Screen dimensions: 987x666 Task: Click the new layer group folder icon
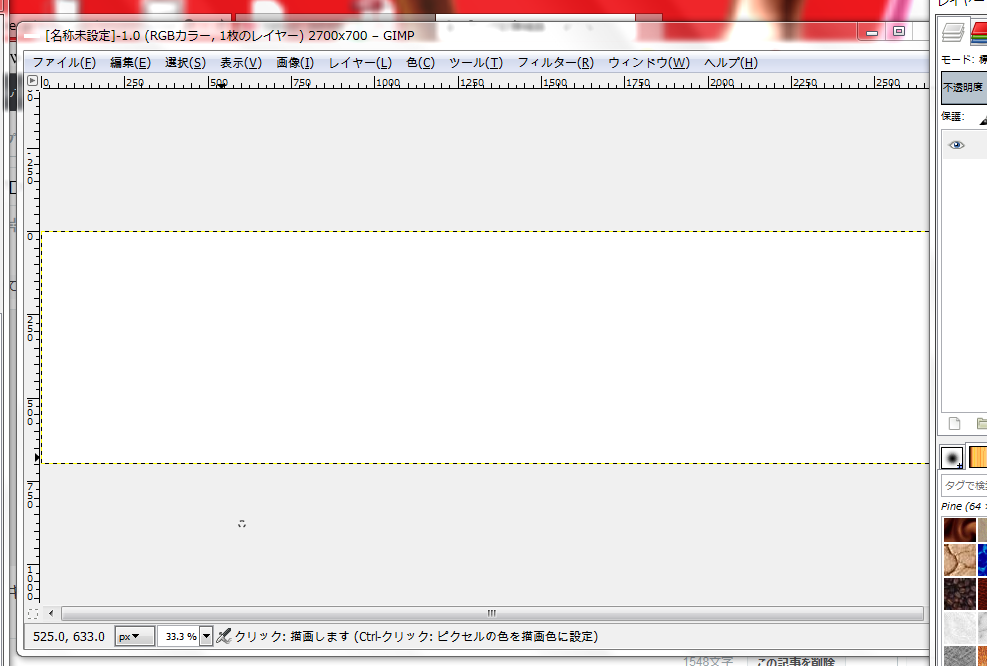[x=981, y=423]
